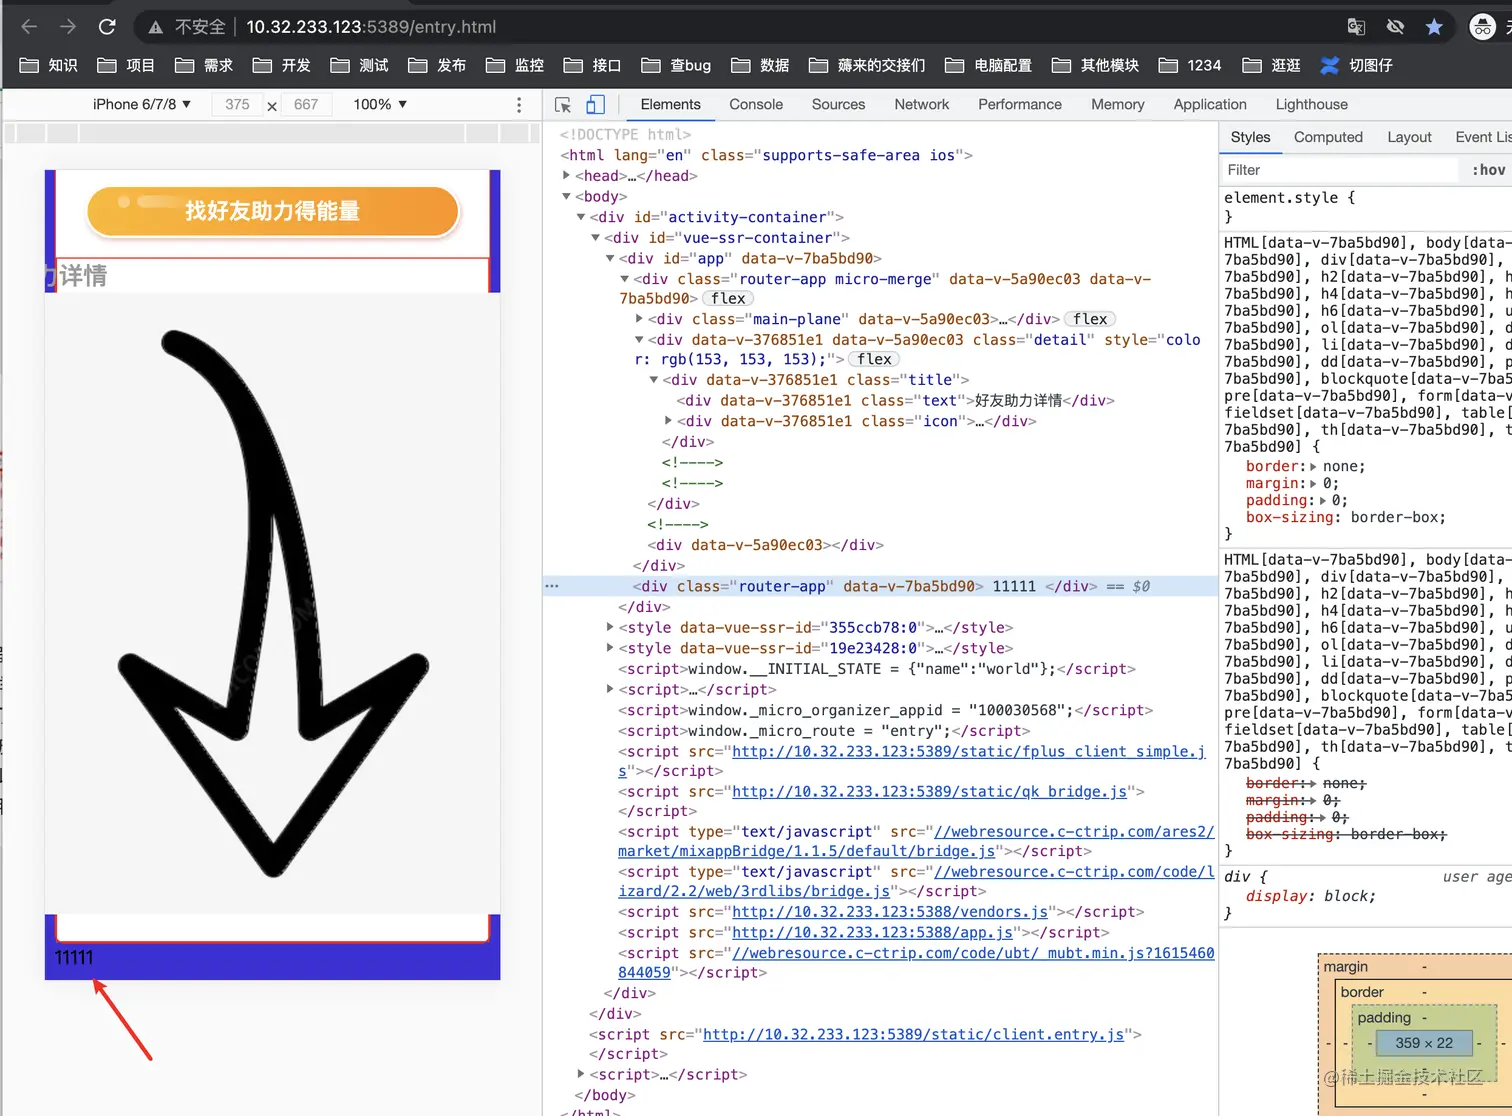This screenshot has height=1116, width=1512.
Task: Open the 切图仔 bookmark
Action: pyautogui.click(x=1357, y=65)
